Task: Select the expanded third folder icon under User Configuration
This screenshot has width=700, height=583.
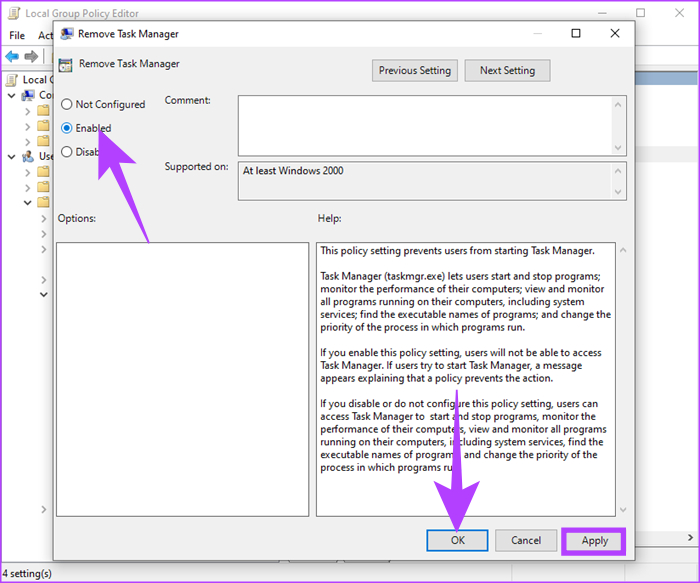Action: 43,202
